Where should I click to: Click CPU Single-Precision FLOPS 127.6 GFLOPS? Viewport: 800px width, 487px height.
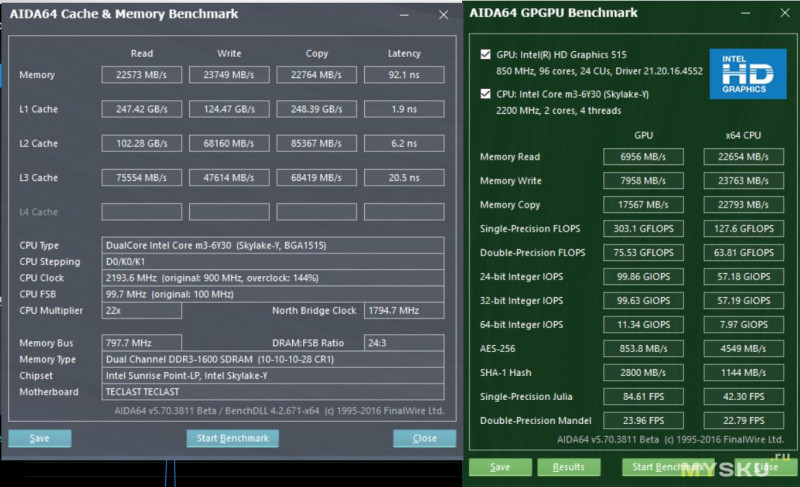743,228
